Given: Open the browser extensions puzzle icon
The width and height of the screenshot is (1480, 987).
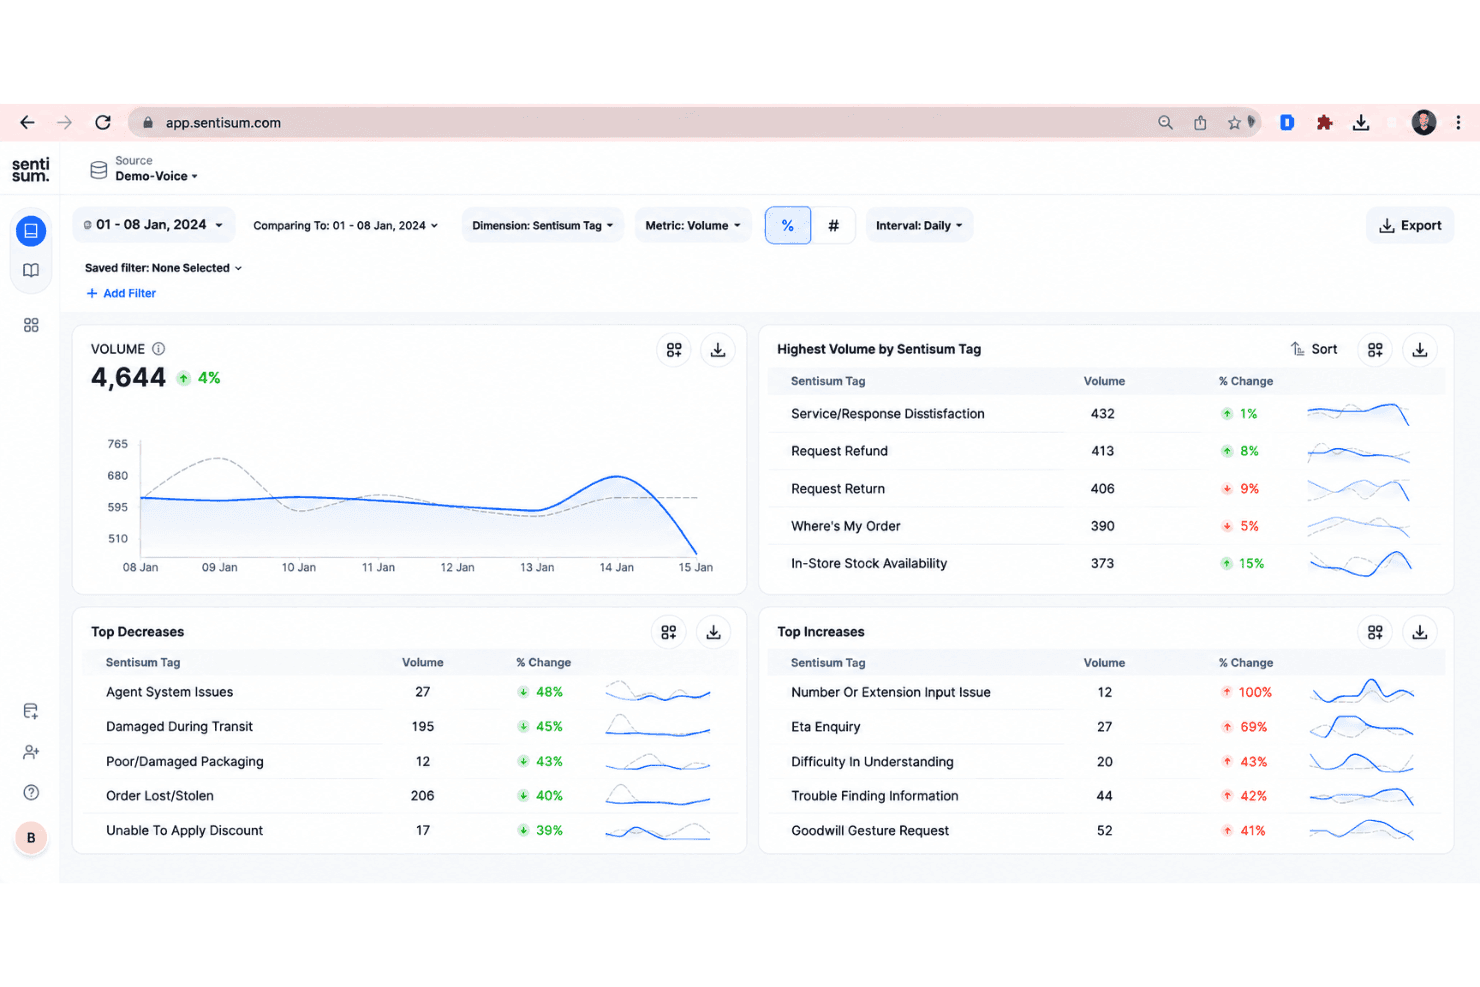Looking at the screenshot, I should 1324,122.
